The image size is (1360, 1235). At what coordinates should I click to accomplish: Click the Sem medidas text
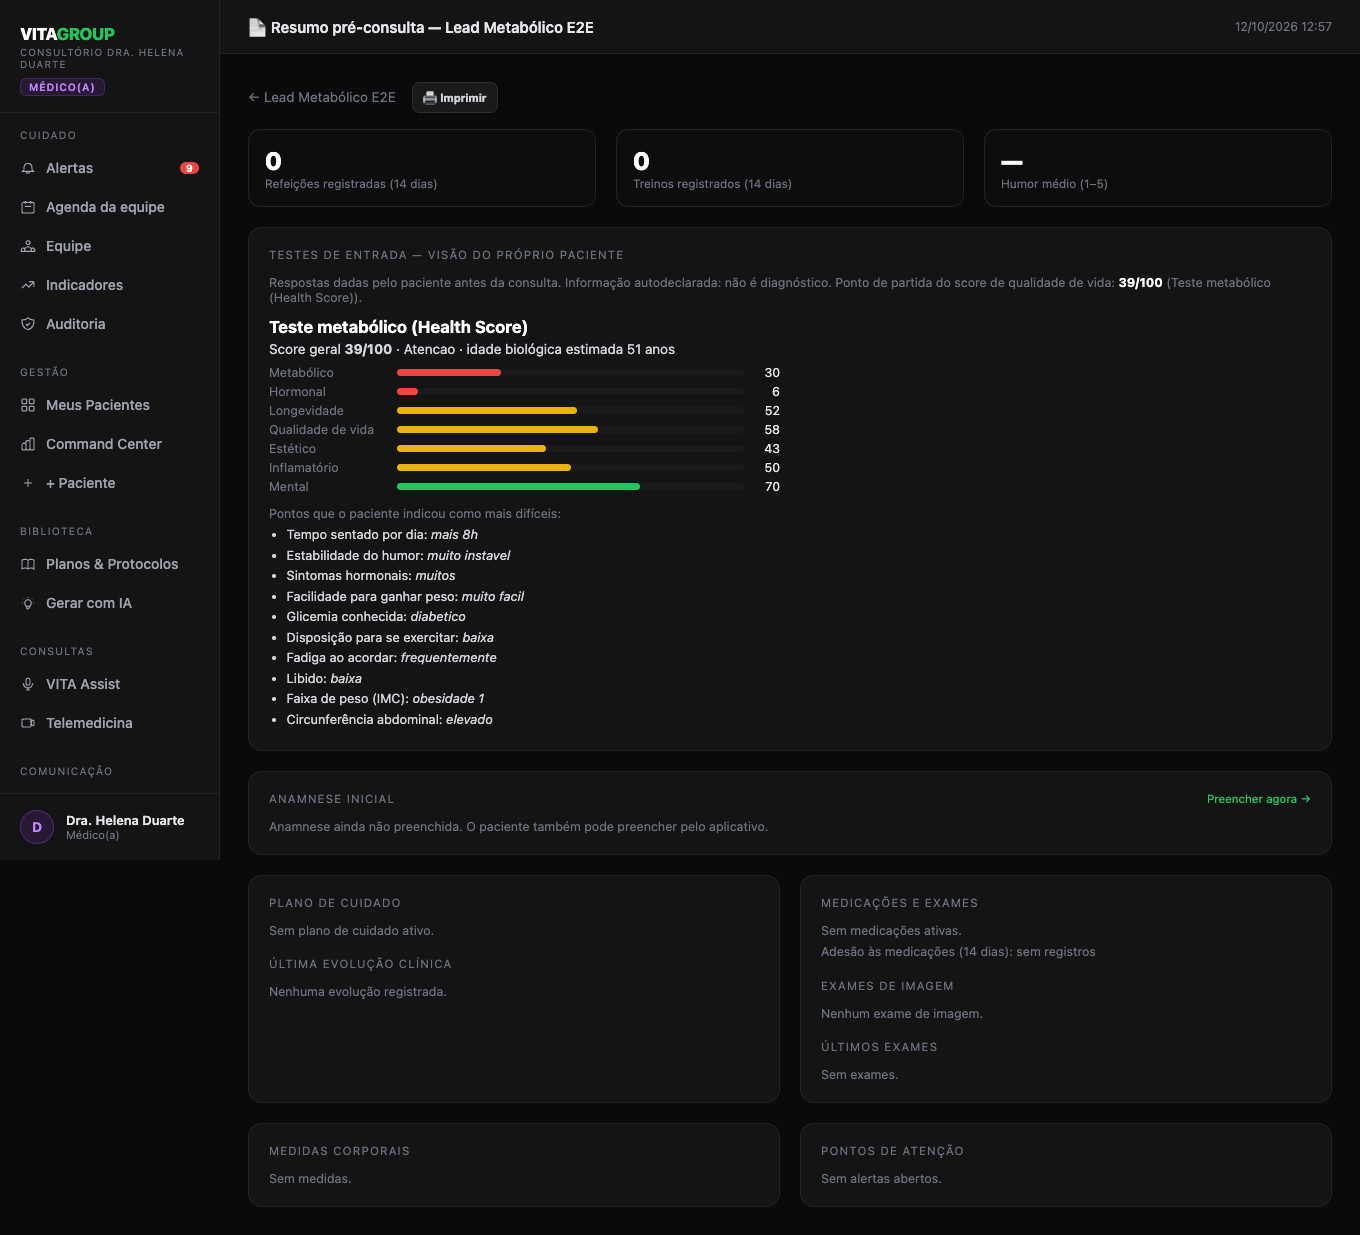(x=310, y=1179)
